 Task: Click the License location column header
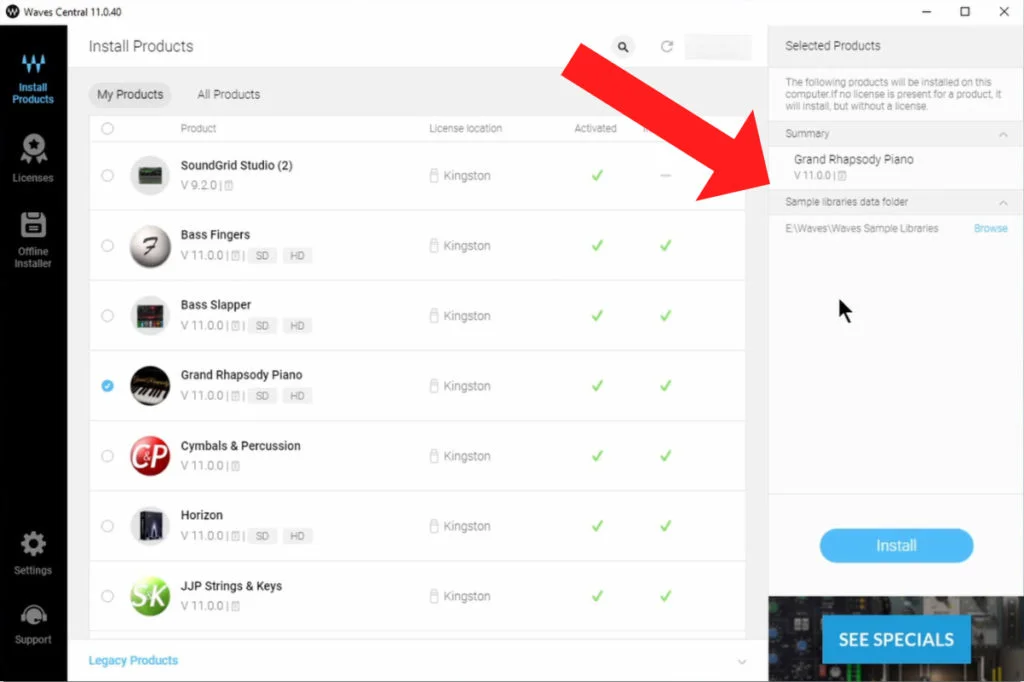pos(466,129)
